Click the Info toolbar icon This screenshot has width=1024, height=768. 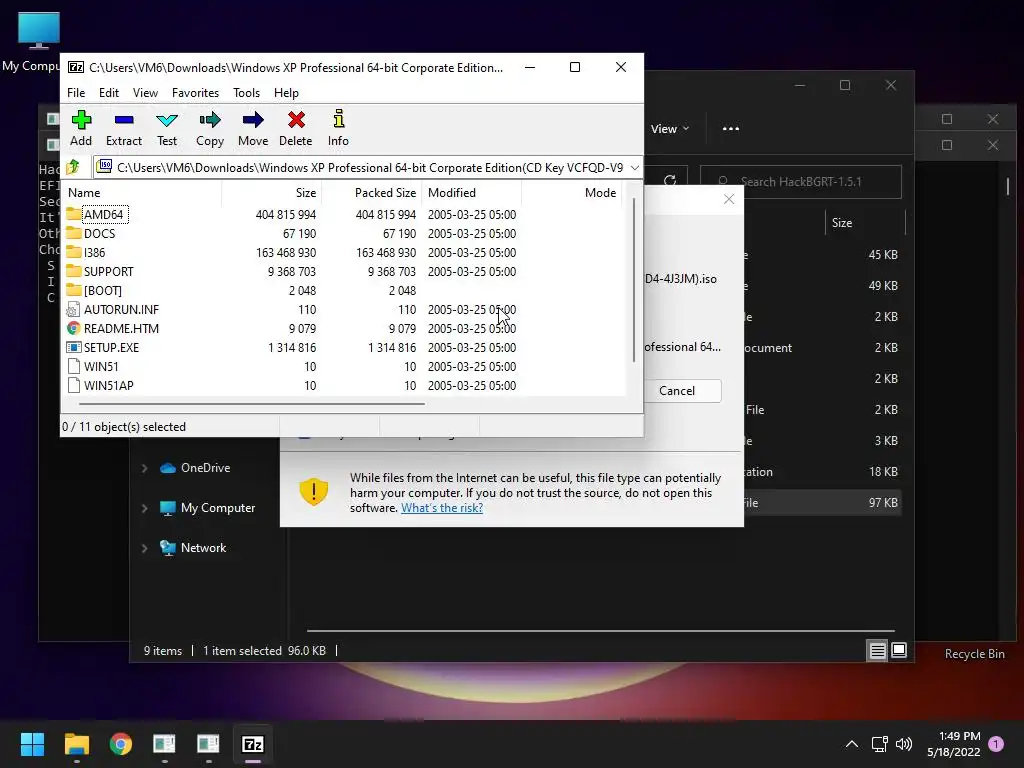(x=338, y=128)
